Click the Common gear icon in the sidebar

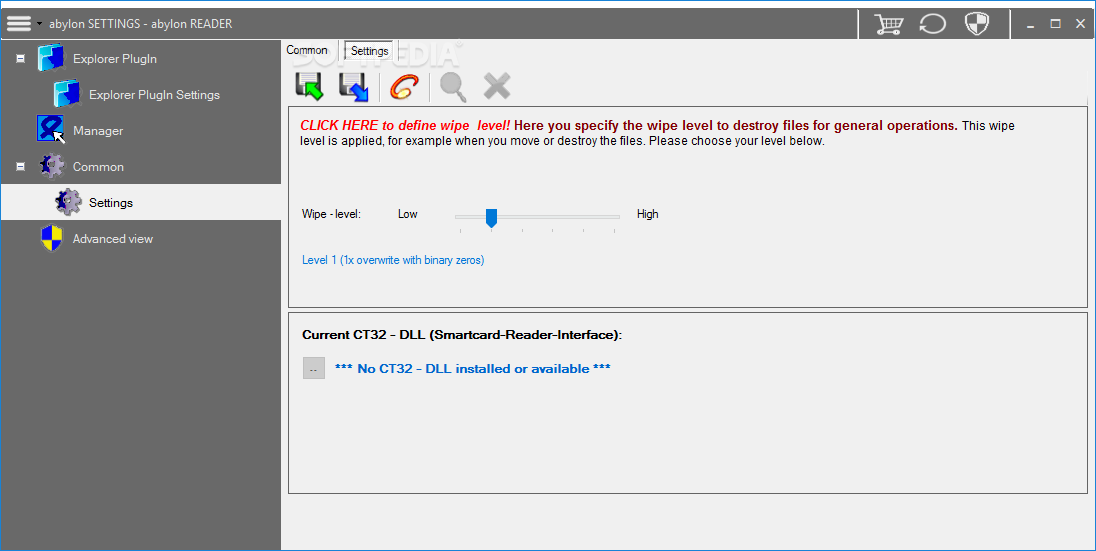click(x=51, y=166)
